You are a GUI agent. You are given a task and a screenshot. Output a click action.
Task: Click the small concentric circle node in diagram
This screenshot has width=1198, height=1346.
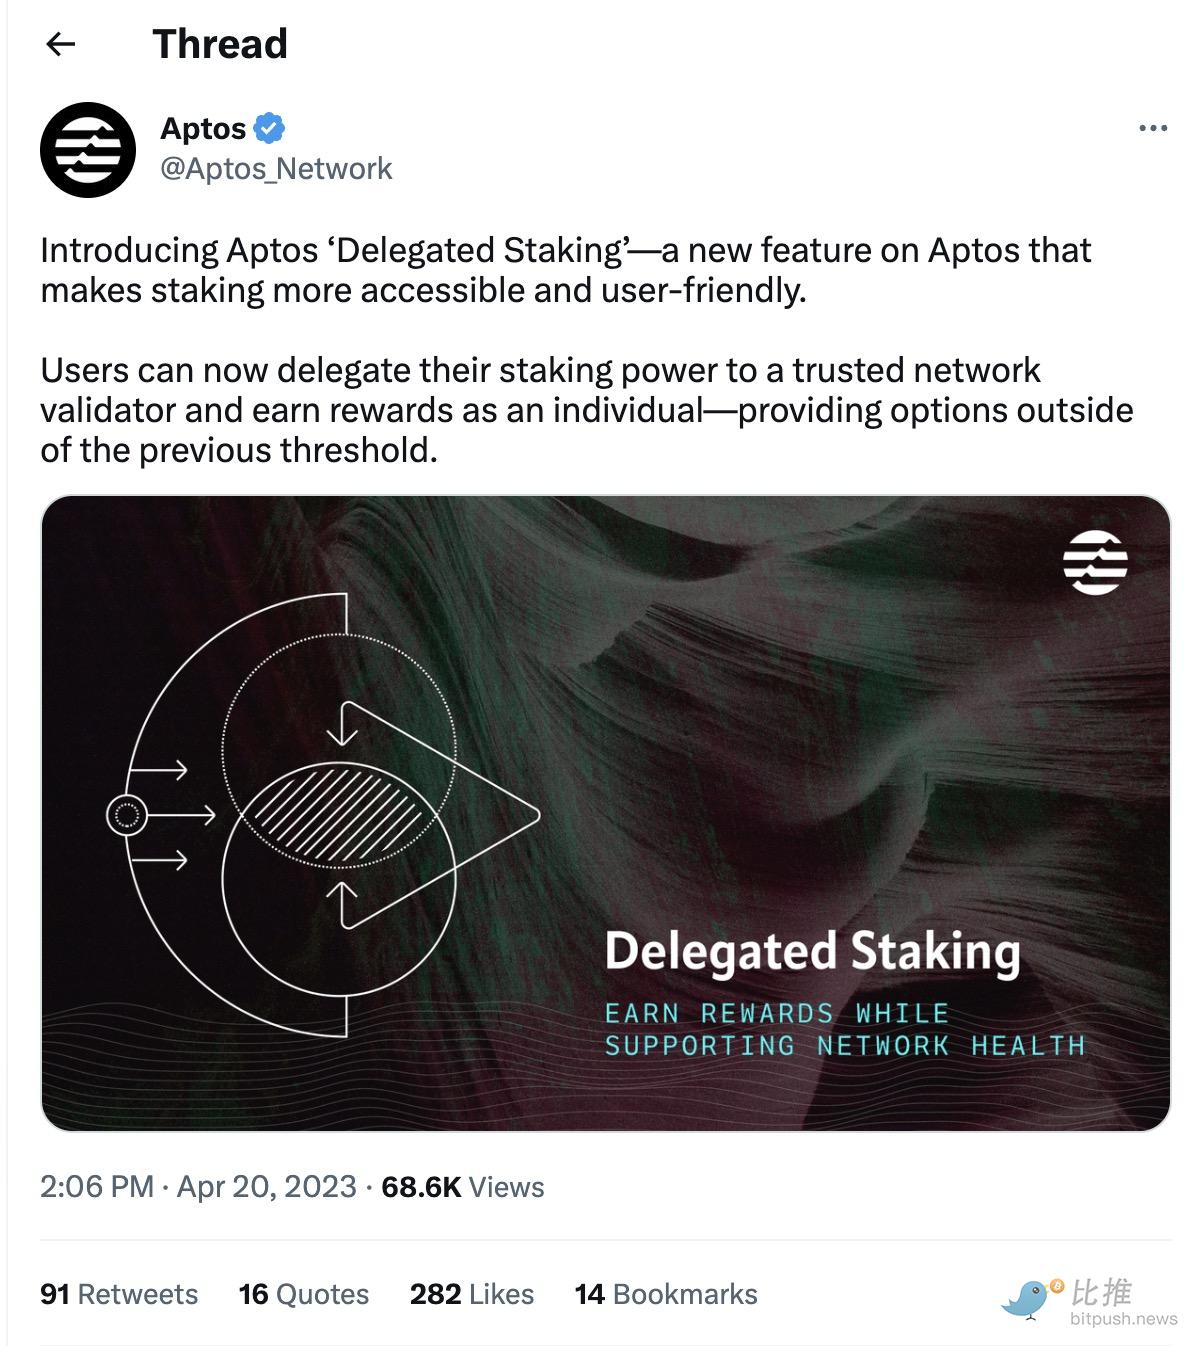[127, 816]
